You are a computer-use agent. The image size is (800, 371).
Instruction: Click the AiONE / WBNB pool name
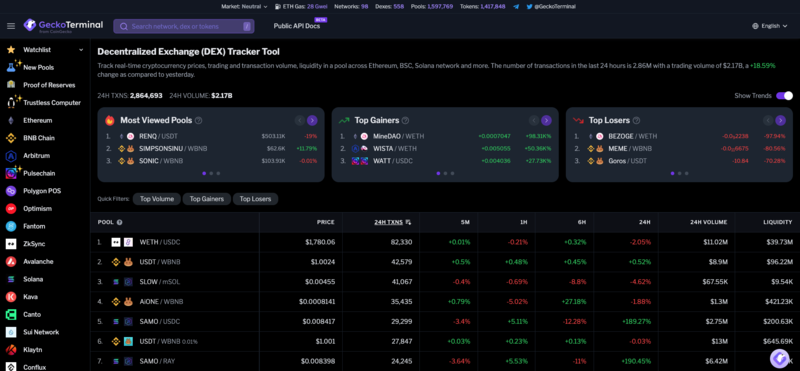[x=161, y=302]
